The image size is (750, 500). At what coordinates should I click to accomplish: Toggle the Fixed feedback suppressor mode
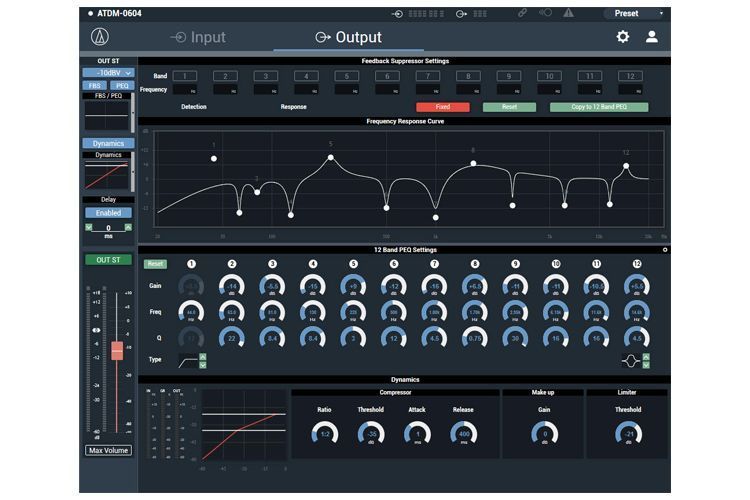[442, 107]
